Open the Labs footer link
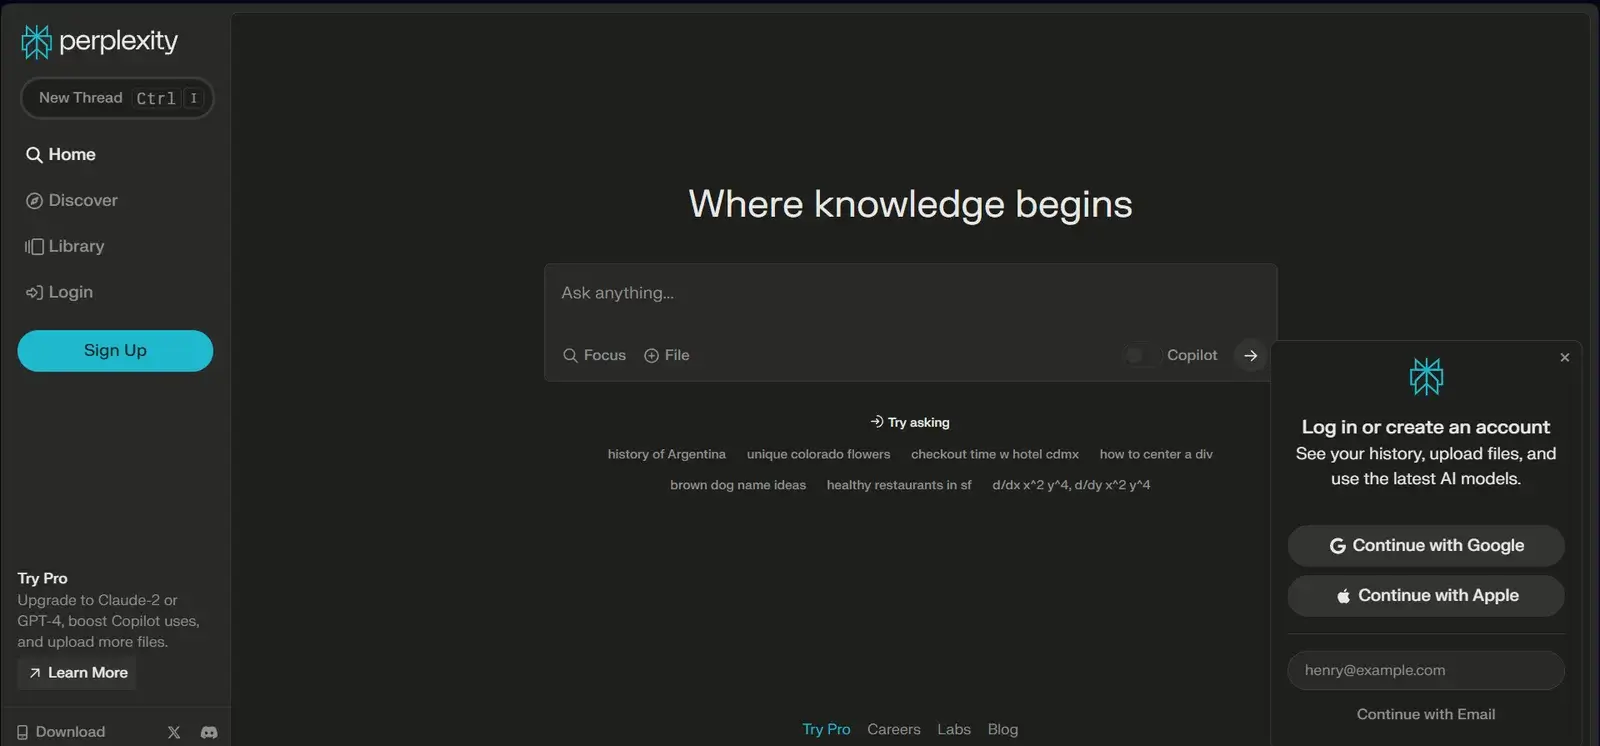Screen dimensions: 1600x746 [x=954, y=729]
